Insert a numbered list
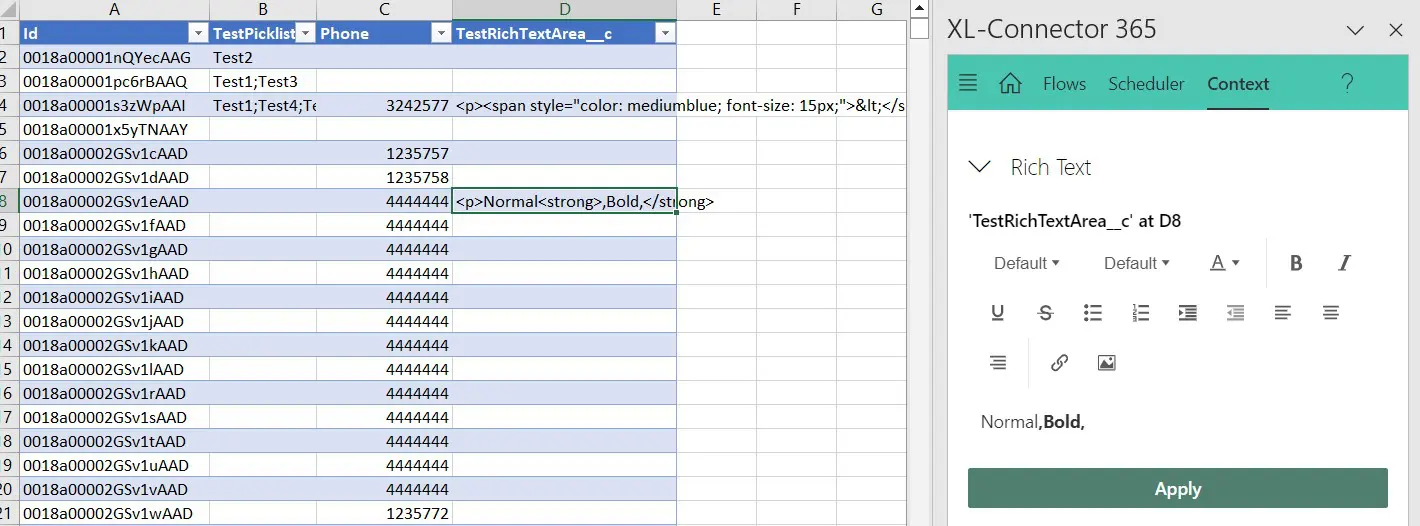Image resolution: width=1420 pixels, height=526 pixels. 1140,313
